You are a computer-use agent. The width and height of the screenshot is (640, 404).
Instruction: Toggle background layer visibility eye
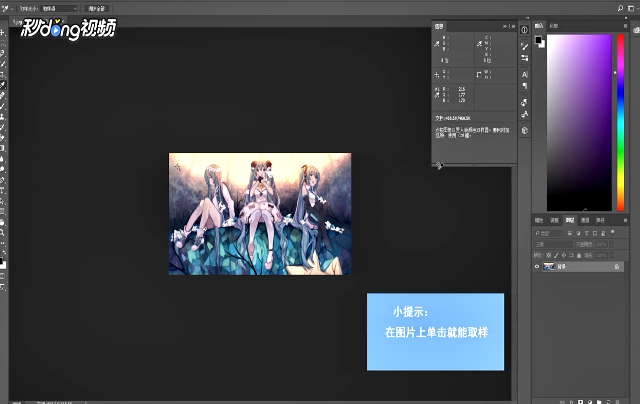(537, 266)
